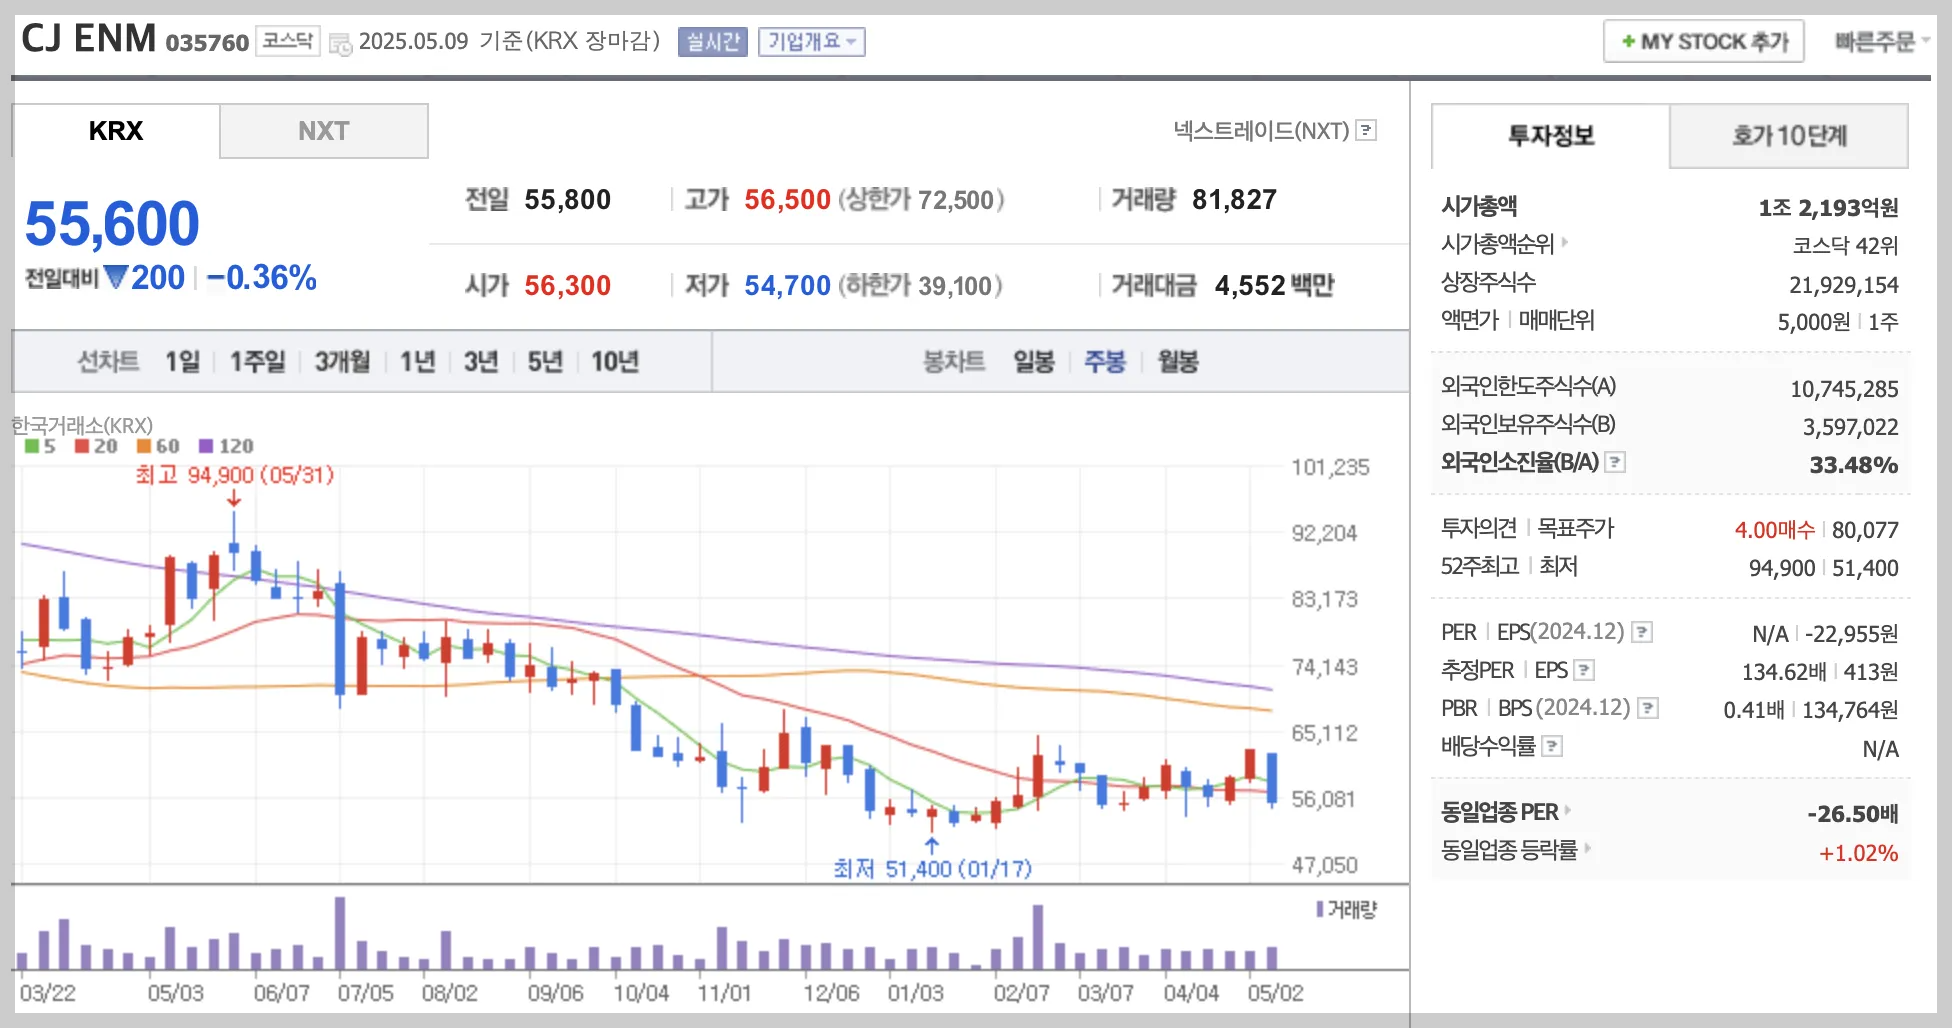The height and width of the screenshot is (1028, 1952).
Task: Click the calendar icon beside 2025.05.09
Action: tap(340, 43)
